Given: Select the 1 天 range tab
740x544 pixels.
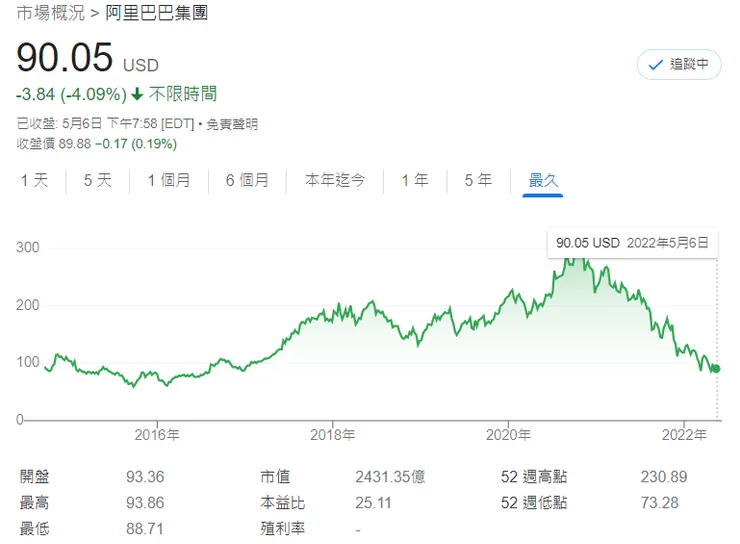Looking at the screenshot, I should [x=34, y=180].
